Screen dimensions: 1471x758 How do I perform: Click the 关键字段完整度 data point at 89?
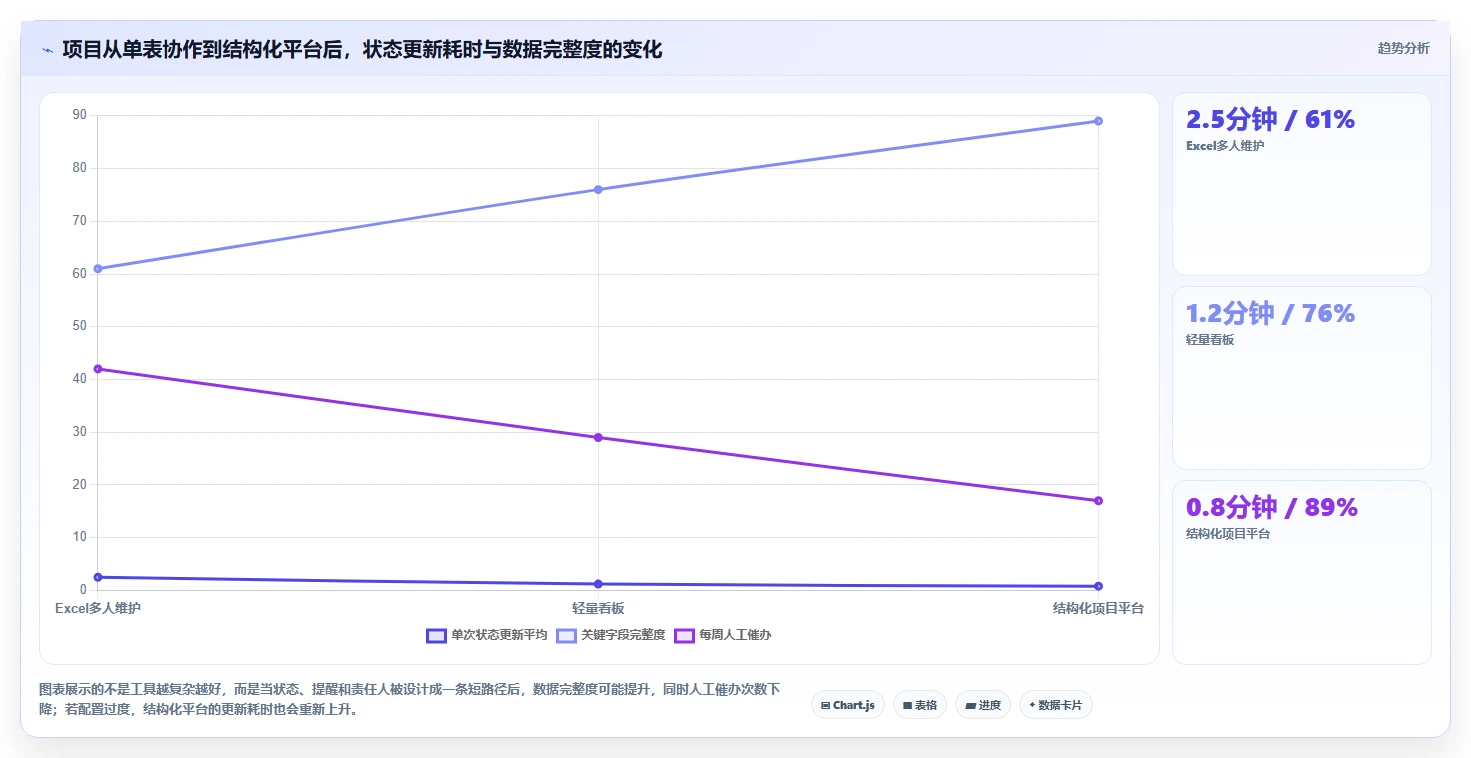[x=1098, y=121]
